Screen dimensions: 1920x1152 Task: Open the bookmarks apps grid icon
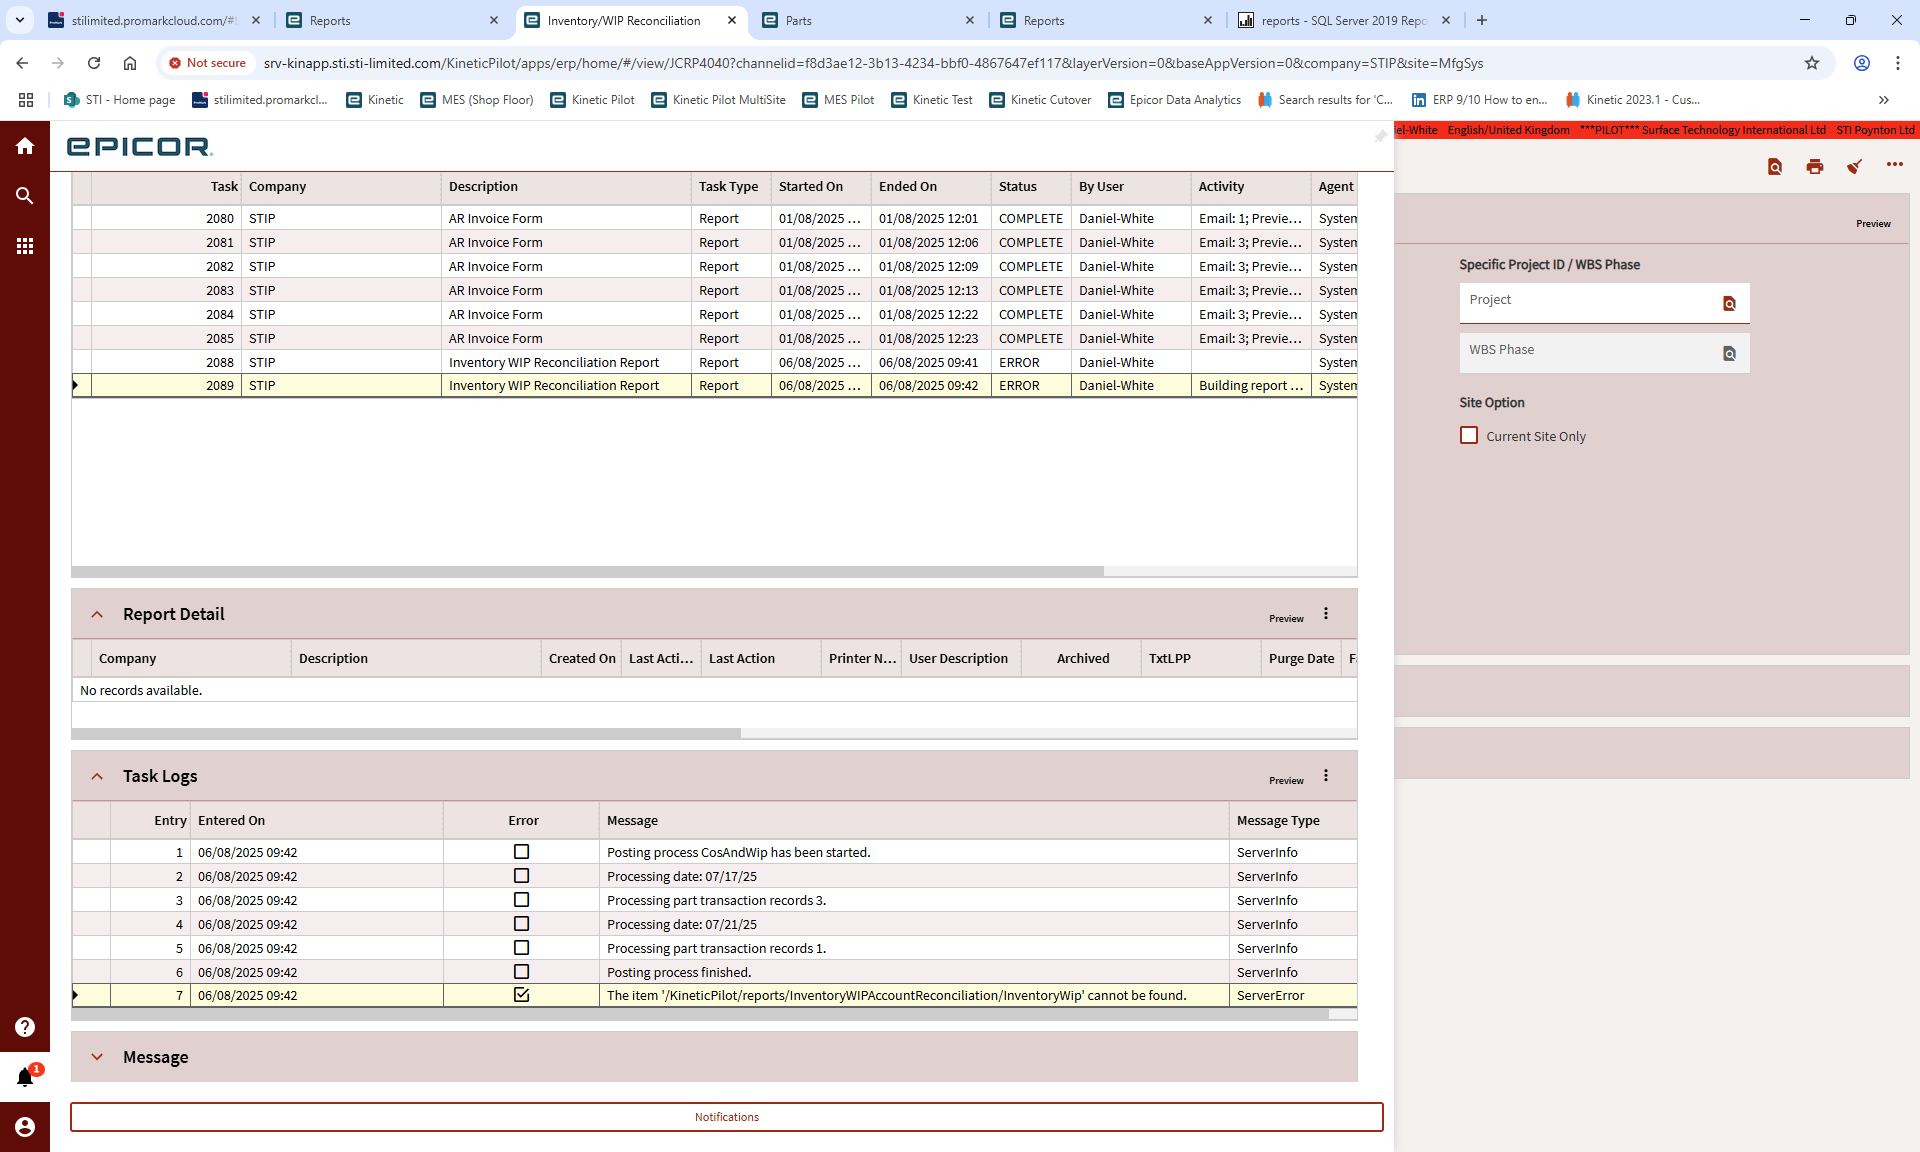pyautogui.click(x=26, y=100)
